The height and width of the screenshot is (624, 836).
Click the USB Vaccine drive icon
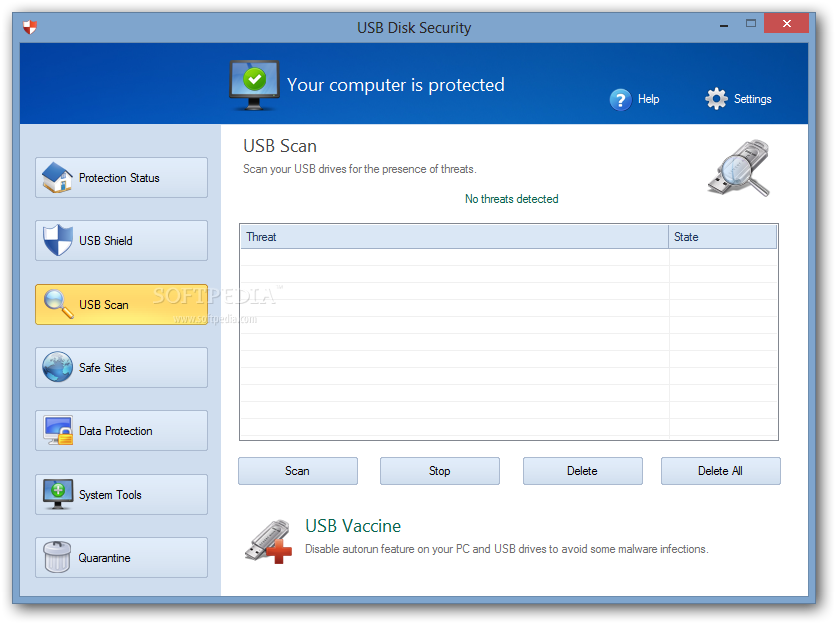point(269,542)
